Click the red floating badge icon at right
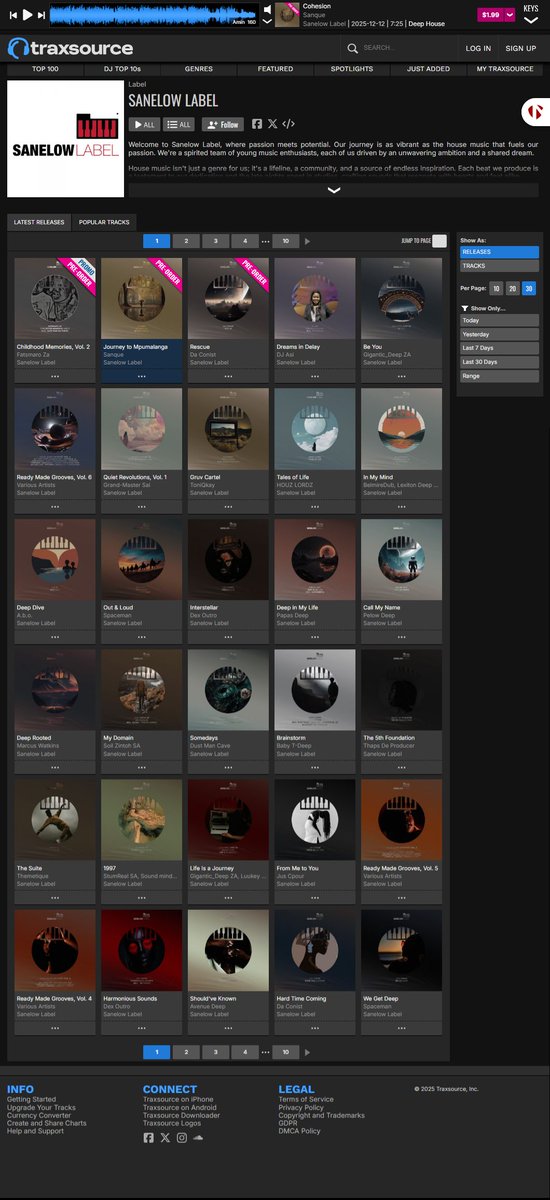 535,112
